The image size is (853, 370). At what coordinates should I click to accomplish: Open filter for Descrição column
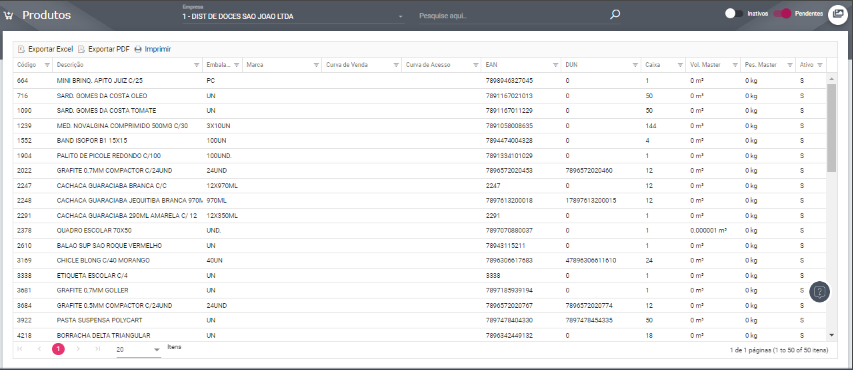196,65
